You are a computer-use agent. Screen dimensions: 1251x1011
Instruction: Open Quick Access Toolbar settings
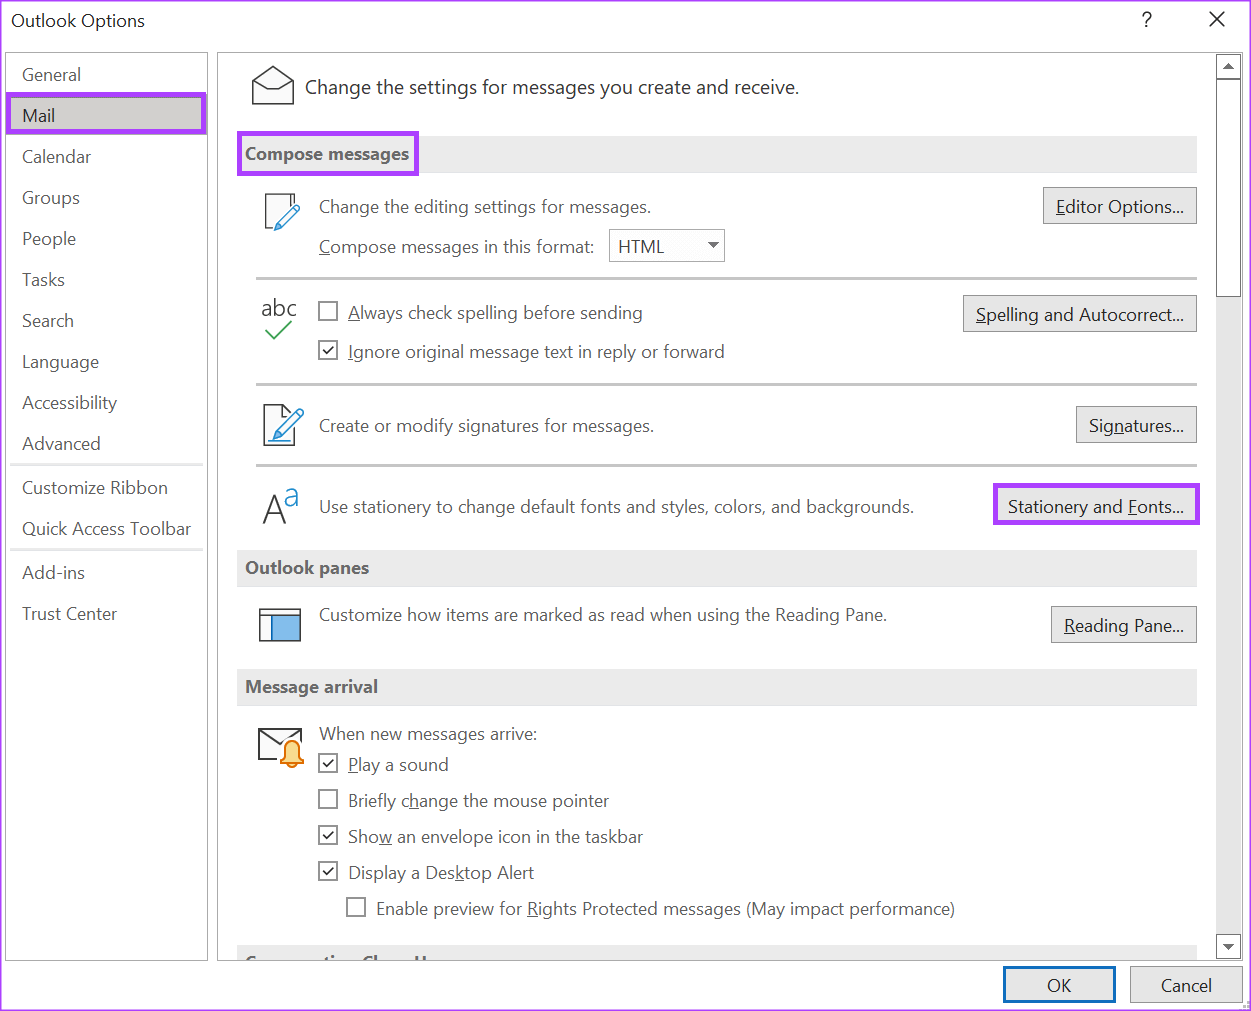[106, 529]
